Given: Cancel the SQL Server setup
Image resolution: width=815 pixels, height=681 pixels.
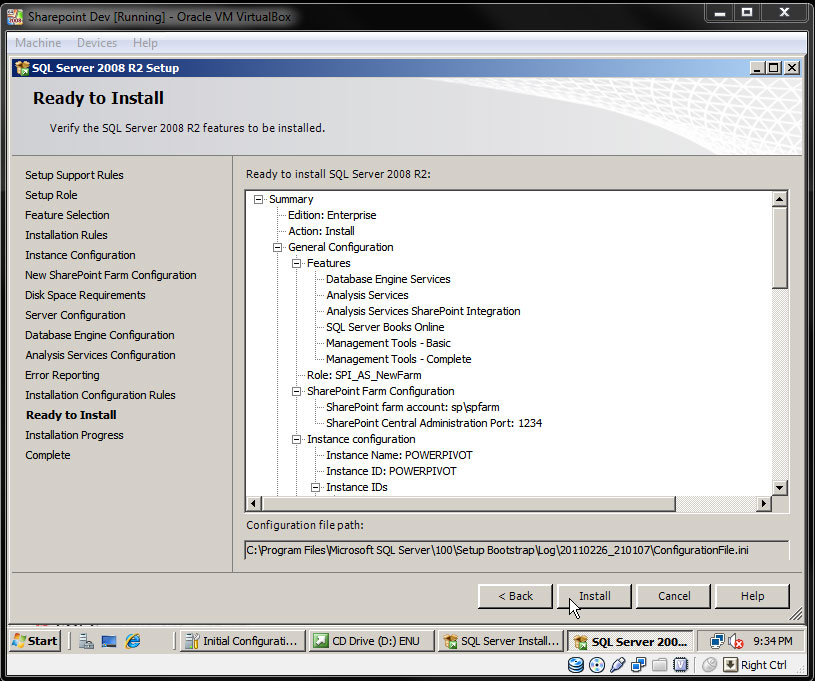Looking at the screenshot, I should coord(674,596).
